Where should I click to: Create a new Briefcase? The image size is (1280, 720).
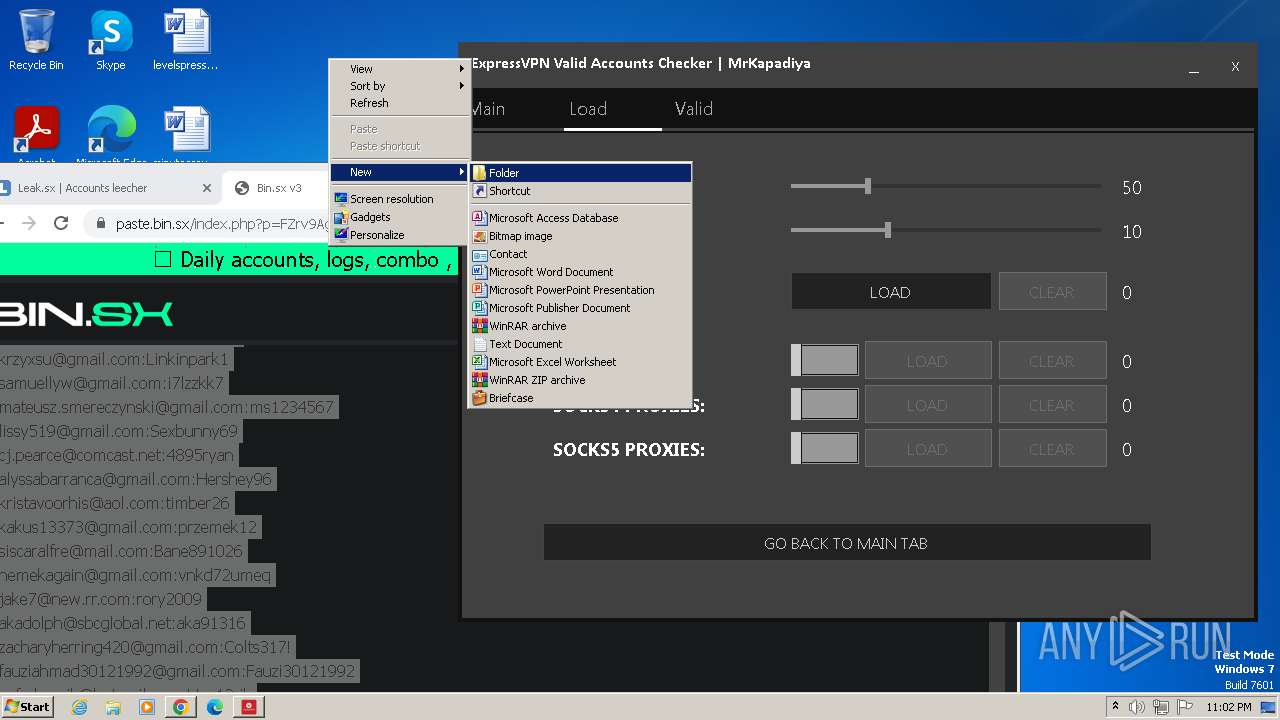click(x=580, y=398)
